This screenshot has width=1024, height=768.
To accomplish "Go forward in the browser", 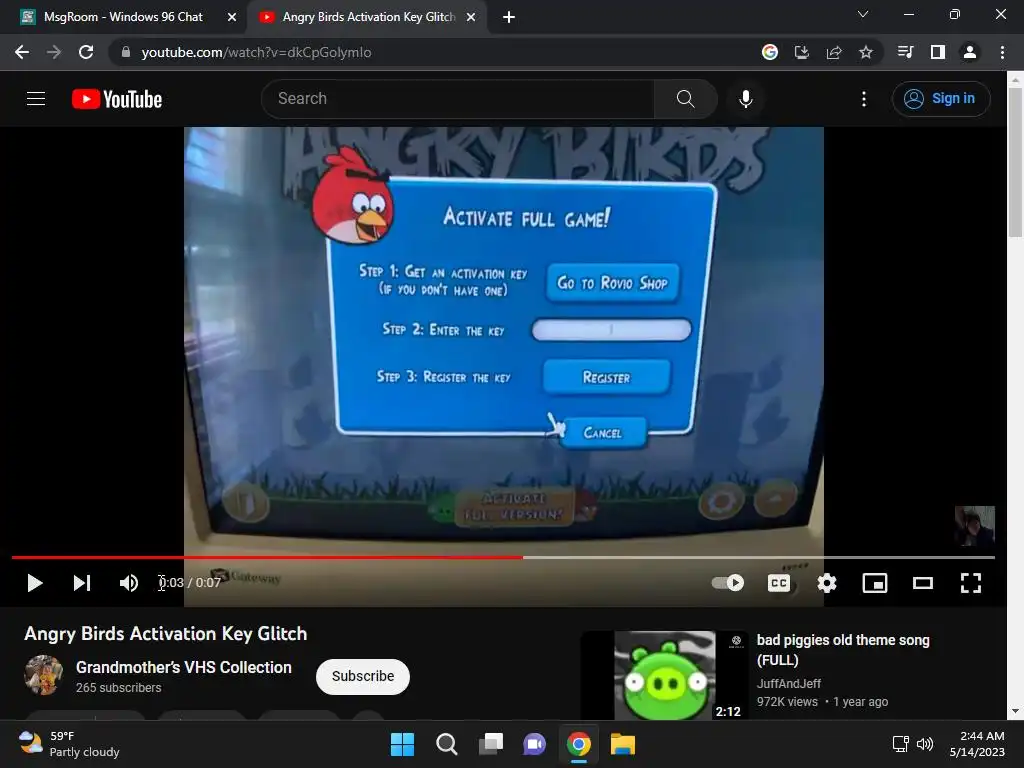I will (x=54, y=52).
